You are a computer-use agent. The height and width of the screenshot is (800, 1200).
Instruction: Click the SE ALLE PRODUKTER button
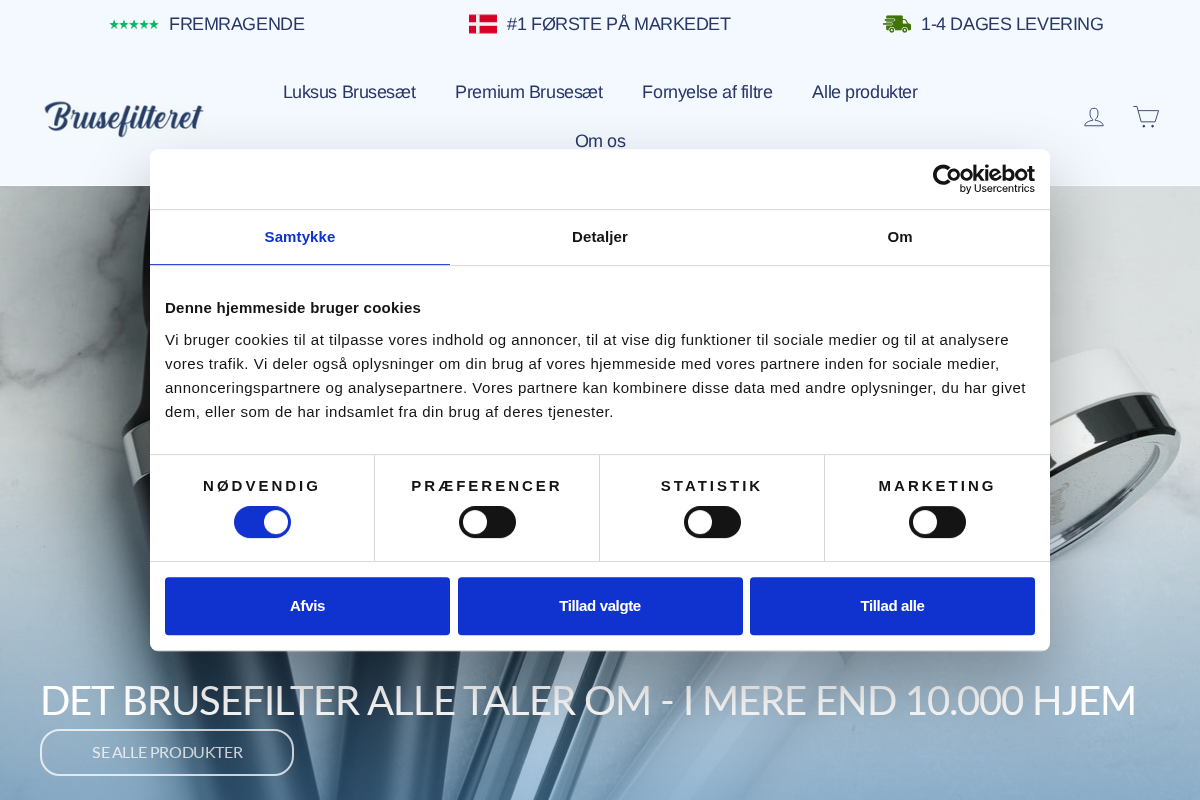pos(166,752)
